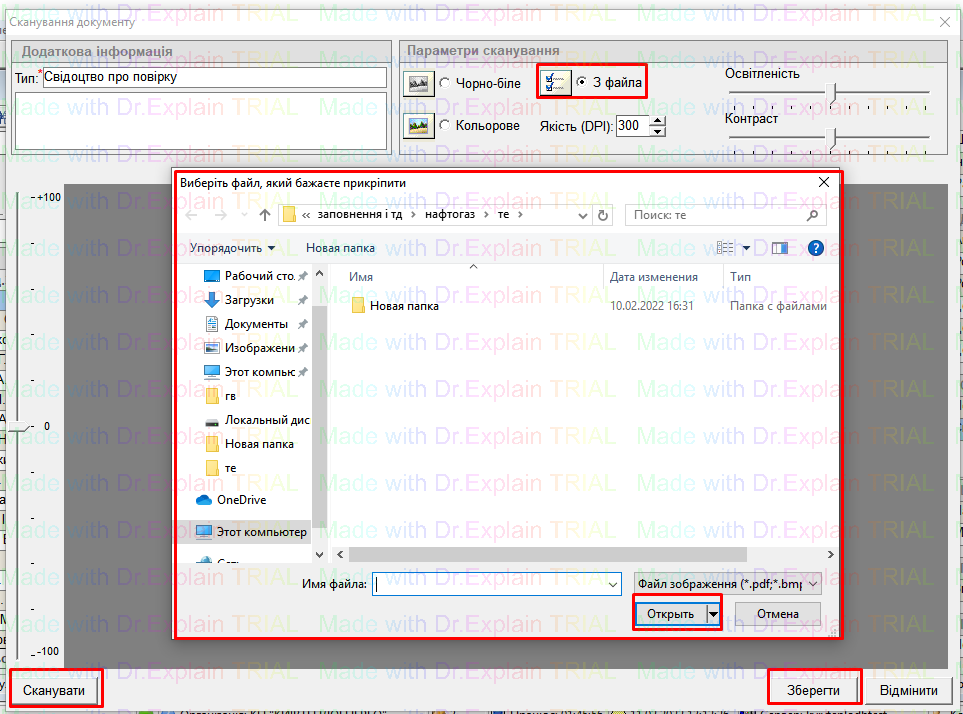
Task: Click the from-file checklist icon
Action: click(x=554, y=83)
